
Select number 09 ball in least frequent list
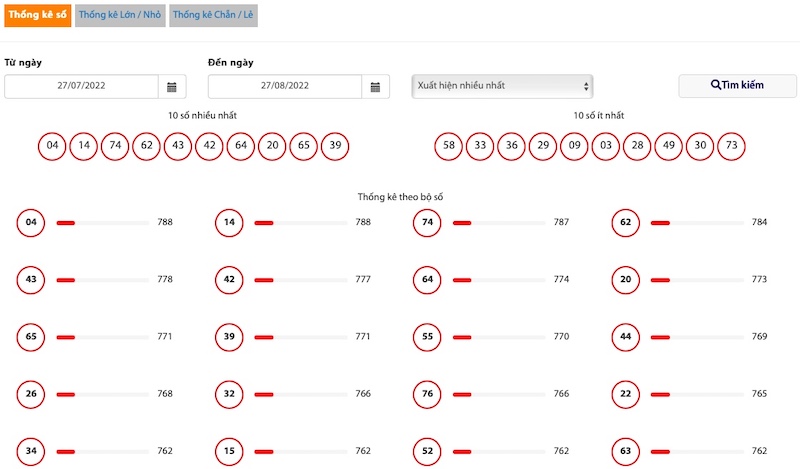[x=574, y=146]
